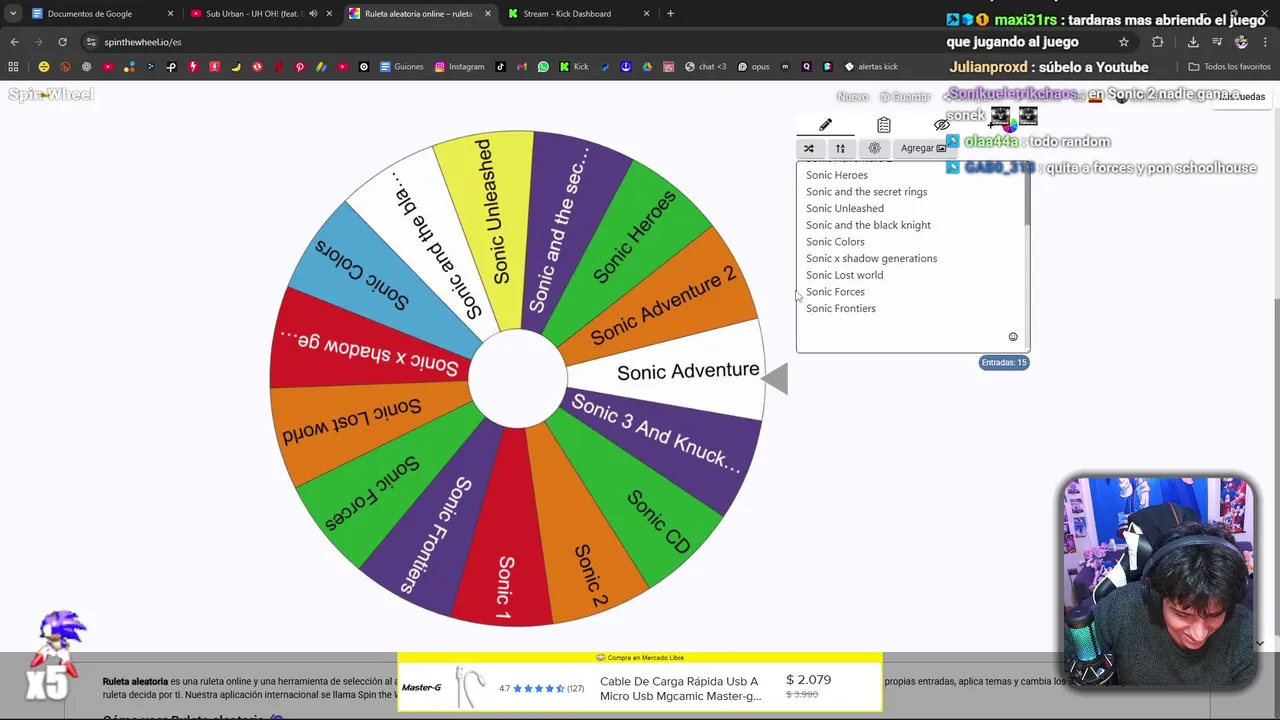Click the white center of the wheel
Image resolution: width=1280 pixels, height=720 pixels.
pyautogui.click(x=517, y=379)
